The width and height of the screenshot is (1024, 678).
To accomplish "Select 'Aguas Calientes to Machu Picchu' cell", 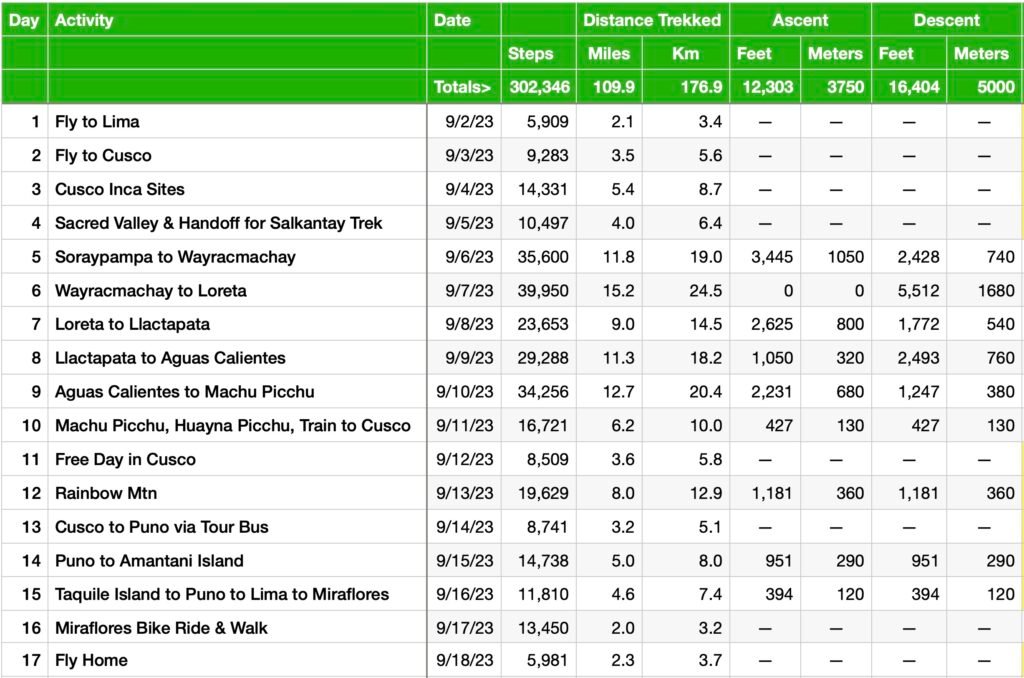I will point(237,392).
